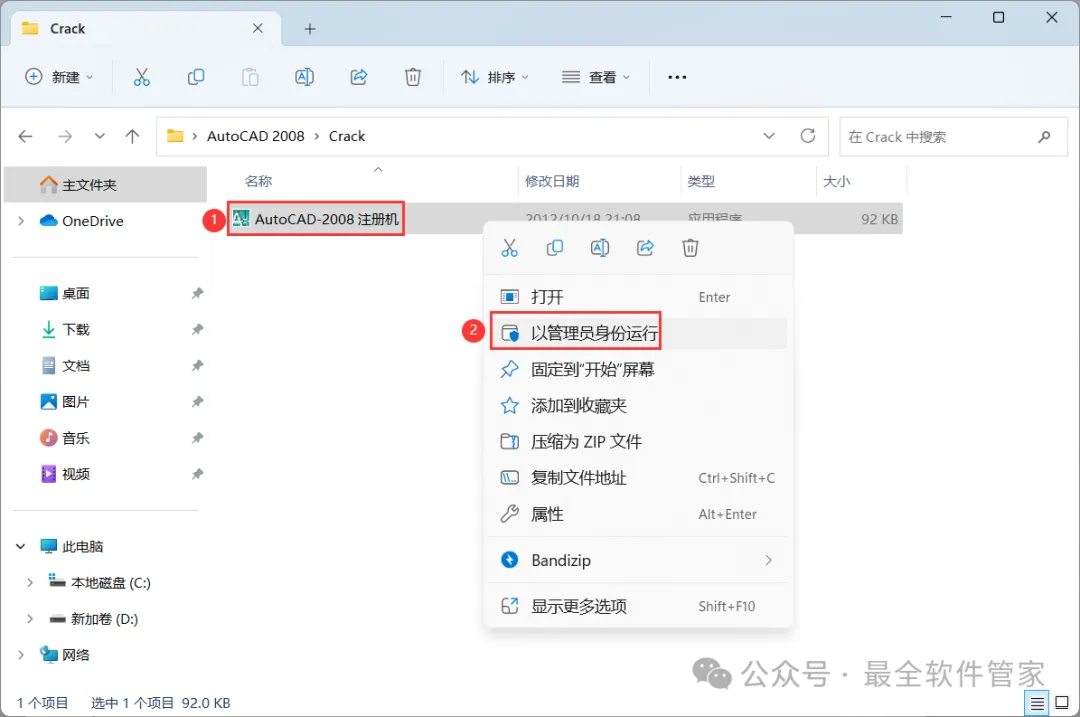Click Delete trash icon in the context menu
This screenshot has height=717, width=1080.
point(690,248)
